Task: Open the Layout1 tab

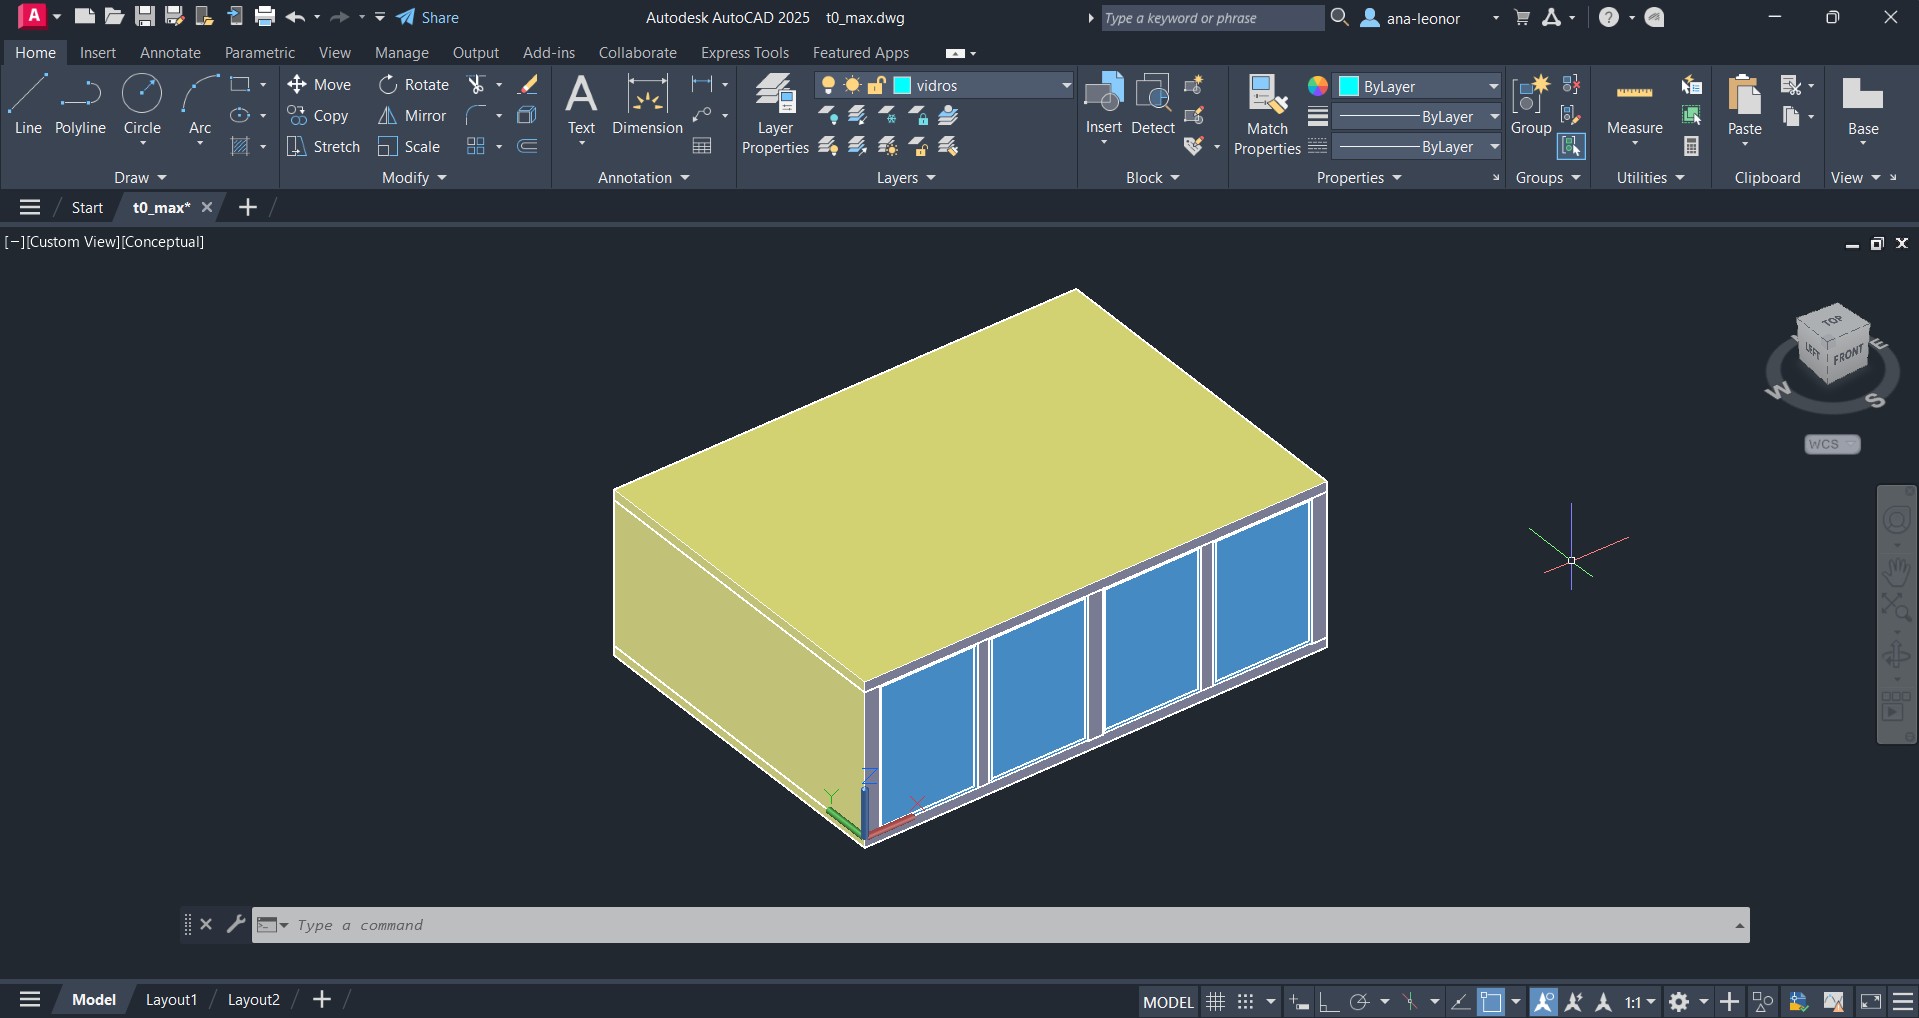Action: (x=171, y=1000)
